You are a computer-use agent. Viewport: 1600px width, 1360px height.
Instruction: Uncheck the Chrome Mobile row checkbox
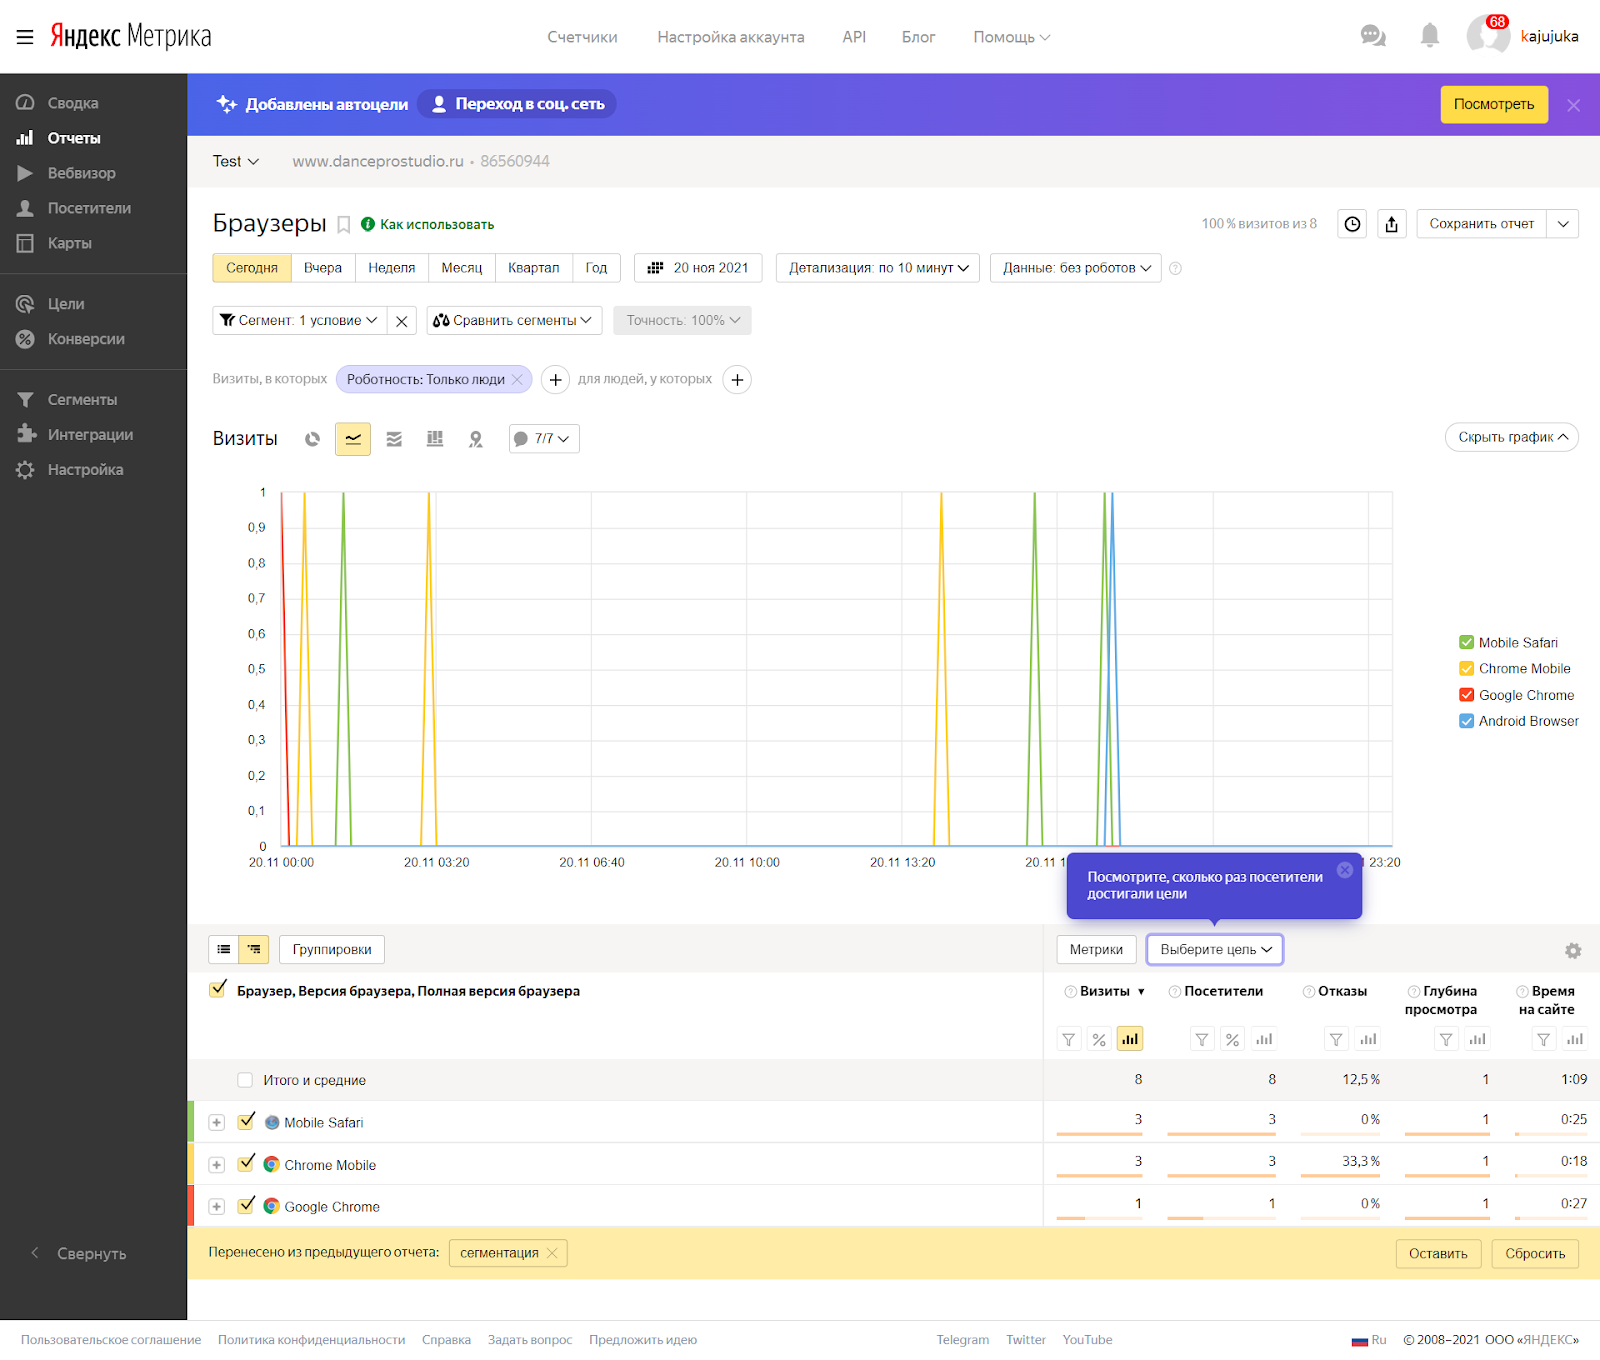pyautogui.click(x=246, y=1164)
